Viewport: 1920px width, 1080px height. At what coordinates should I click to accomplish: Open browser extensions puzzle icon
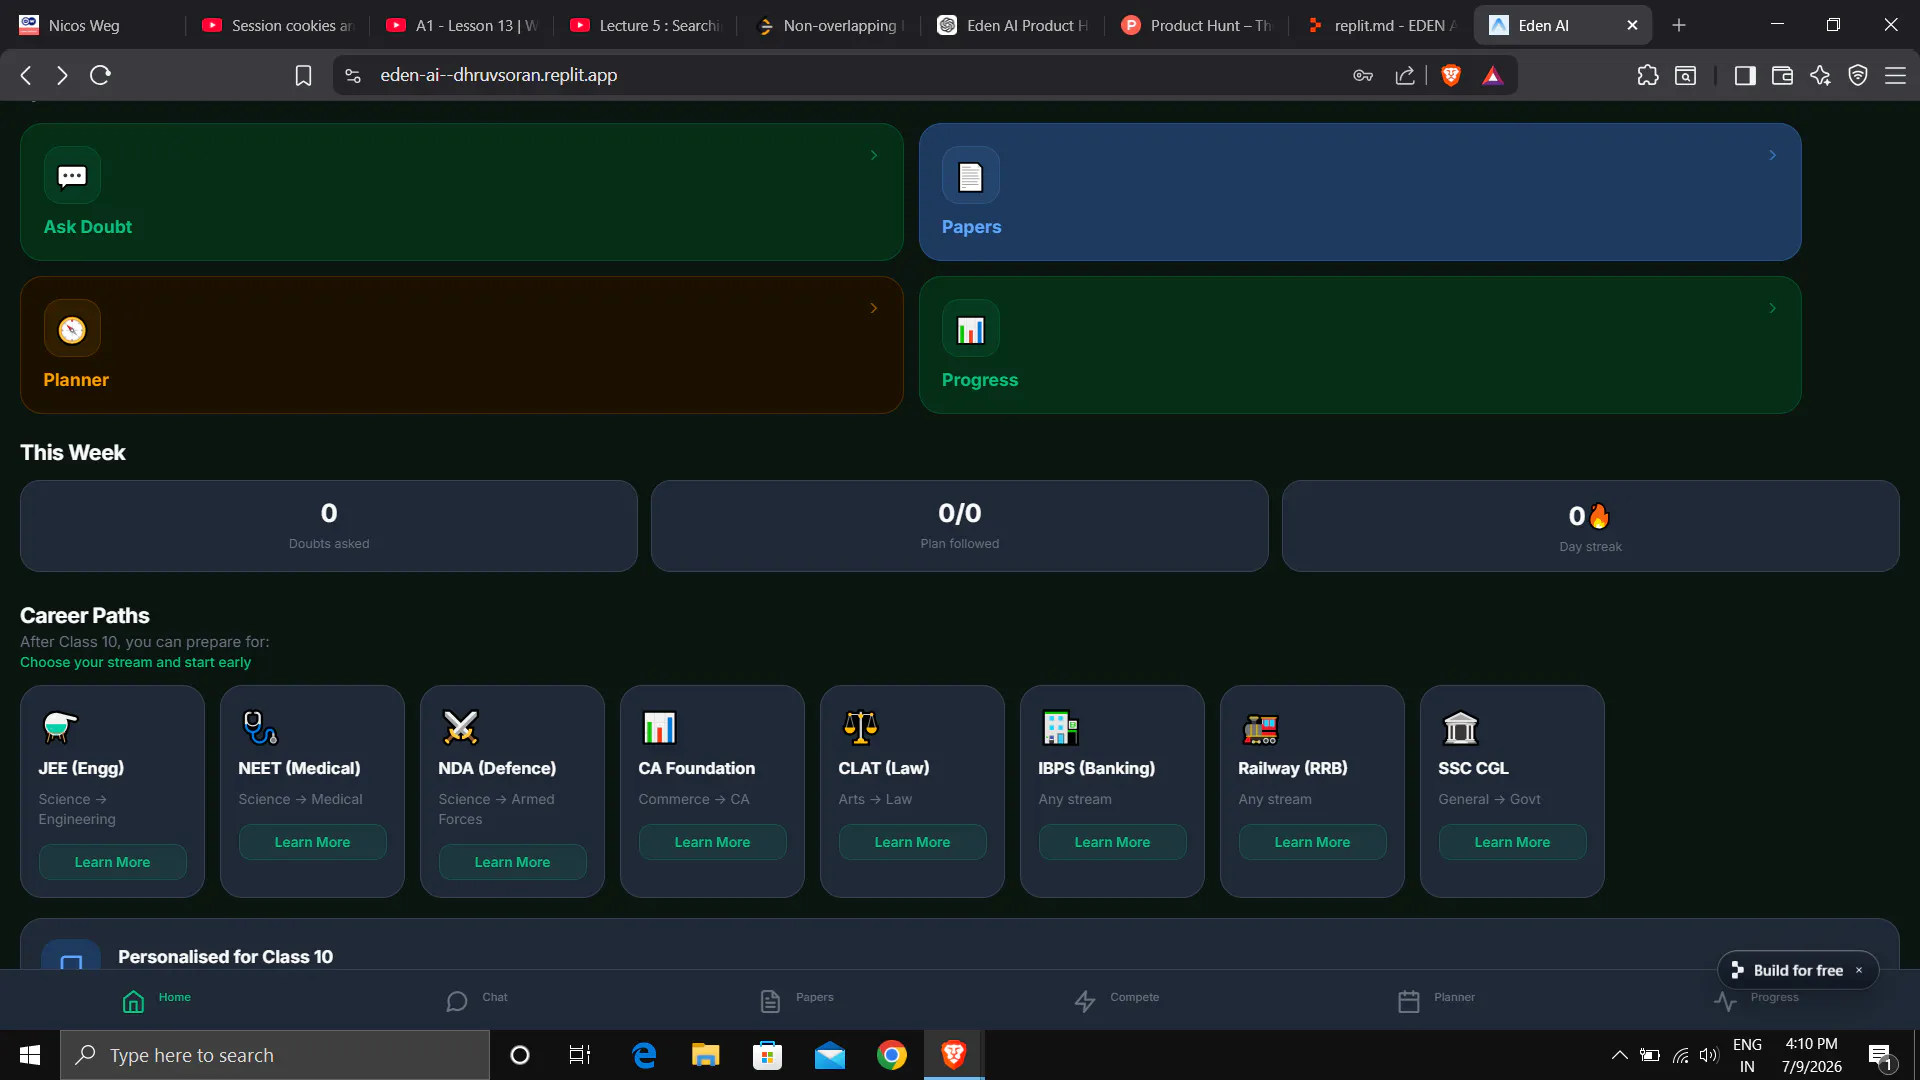(1647, 75)
